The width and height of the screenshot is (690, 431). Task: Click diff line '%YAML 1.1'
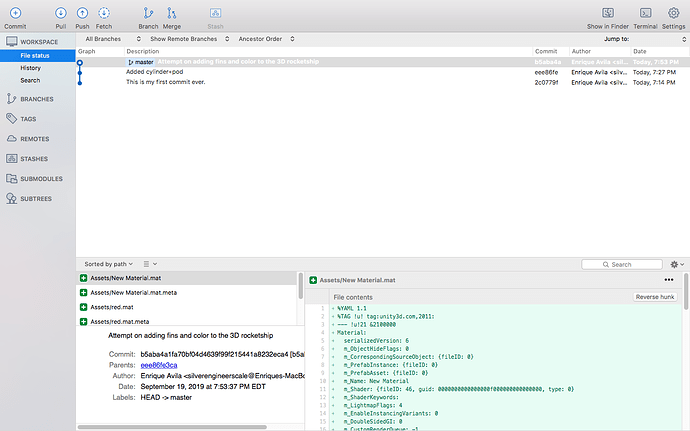pos(352,308)
